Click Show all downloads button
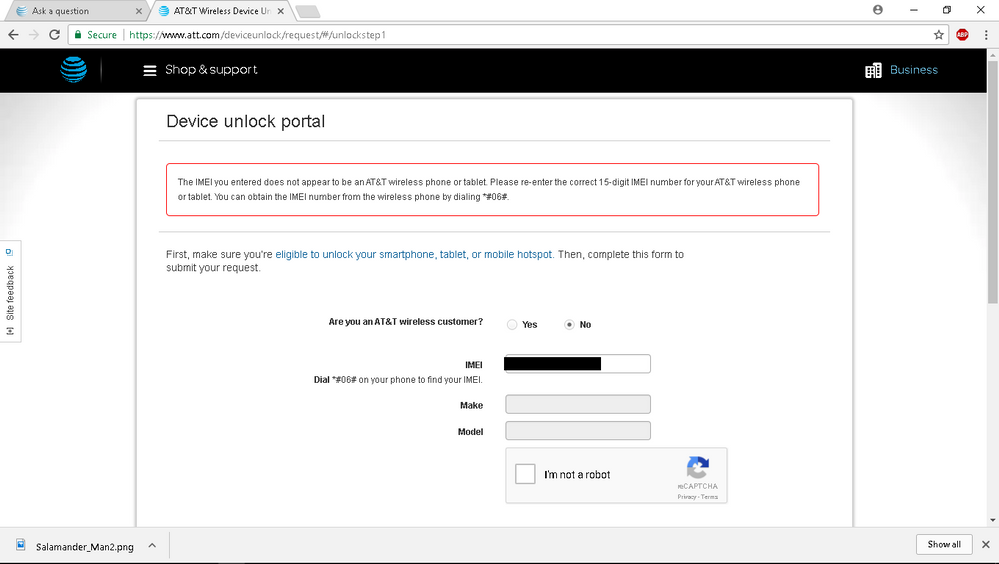The height and width of the screenshot is (564, 999). [943, 545]
